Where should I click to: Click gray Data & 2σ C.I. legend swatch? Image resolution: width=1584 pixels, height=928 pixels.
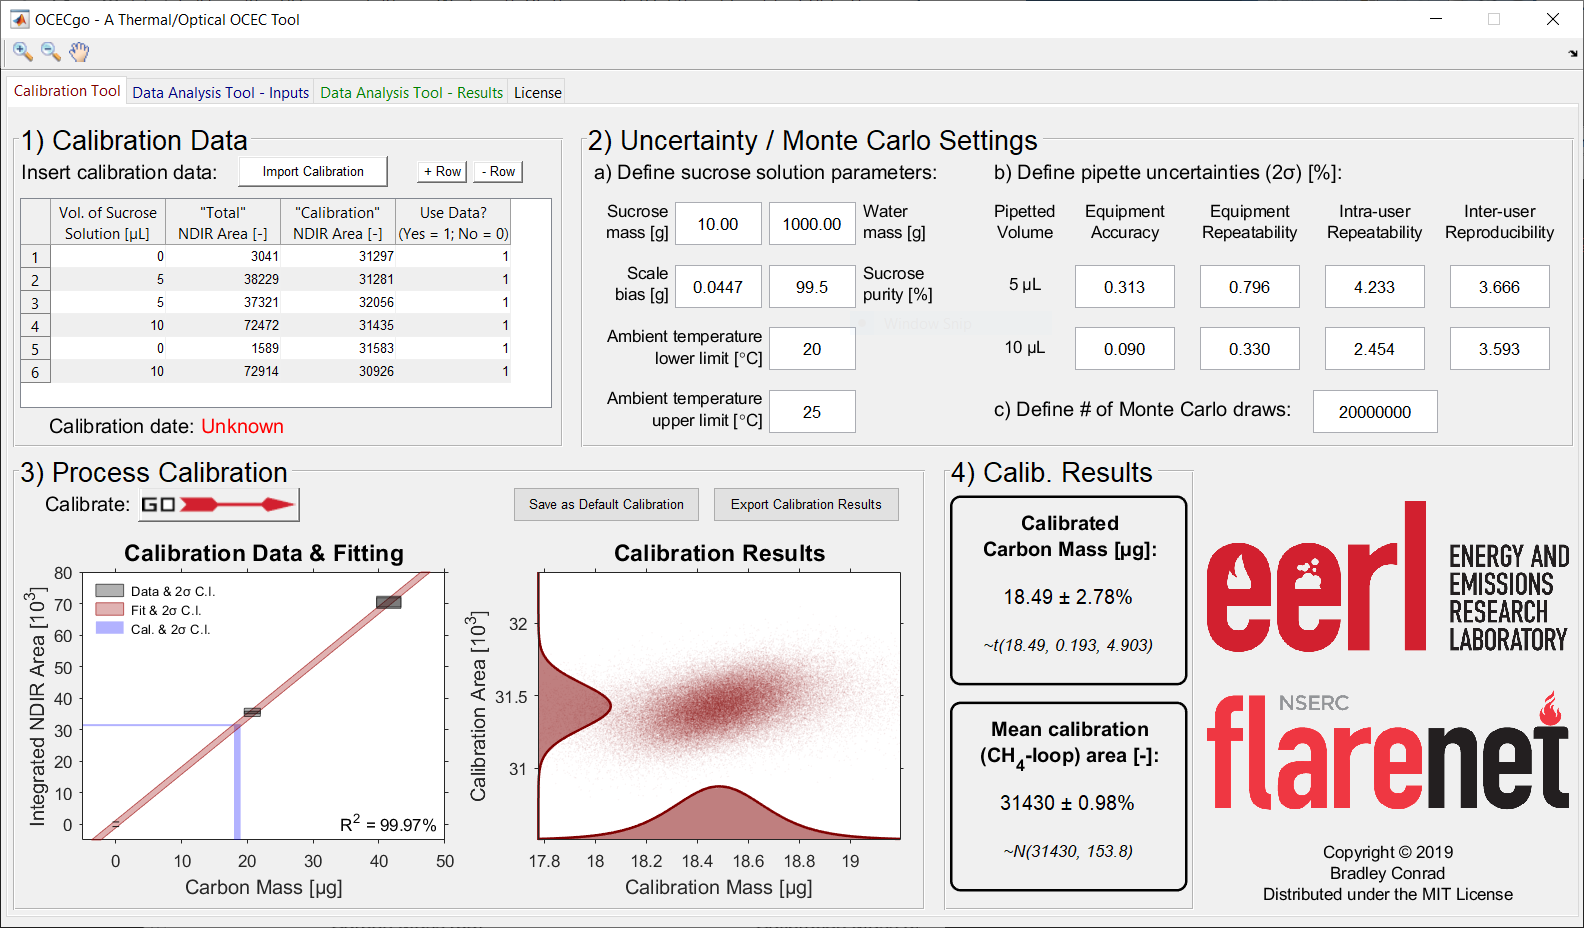(109, 591)
